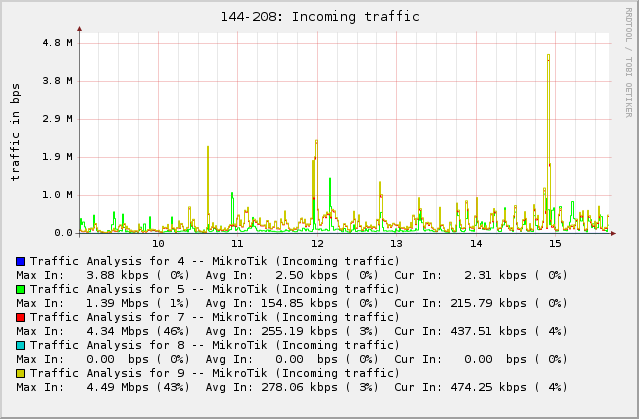Click the green legend swatch for Traffic Analysis 5
The height and width of the screenshot is (419, 639).
pos(20,289)
